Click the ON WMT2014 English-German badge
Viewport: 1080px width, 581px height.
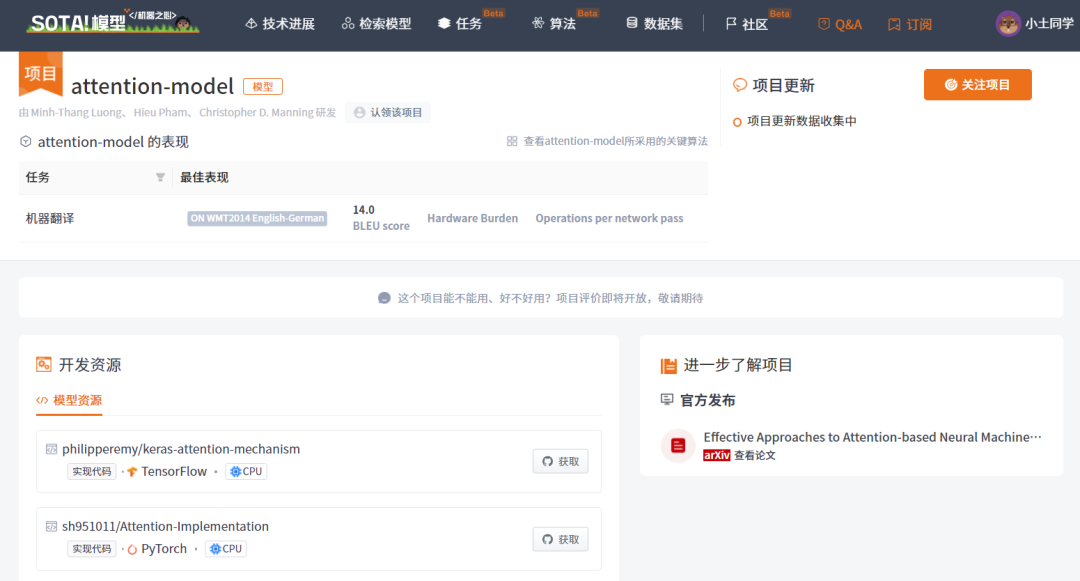pyautogui.click(x=257, y=218)
